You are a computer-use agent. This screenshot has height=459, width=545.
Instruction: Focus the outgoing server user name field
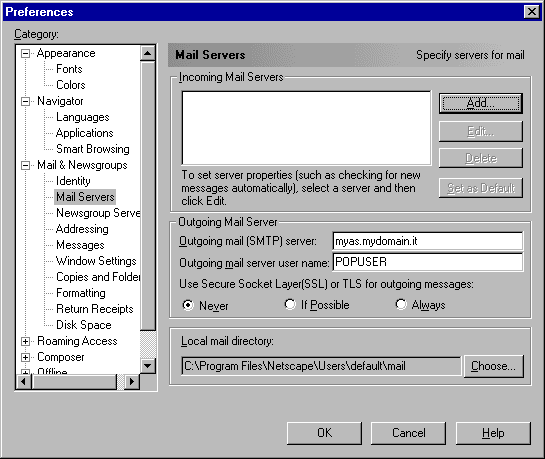pos(428,262)
